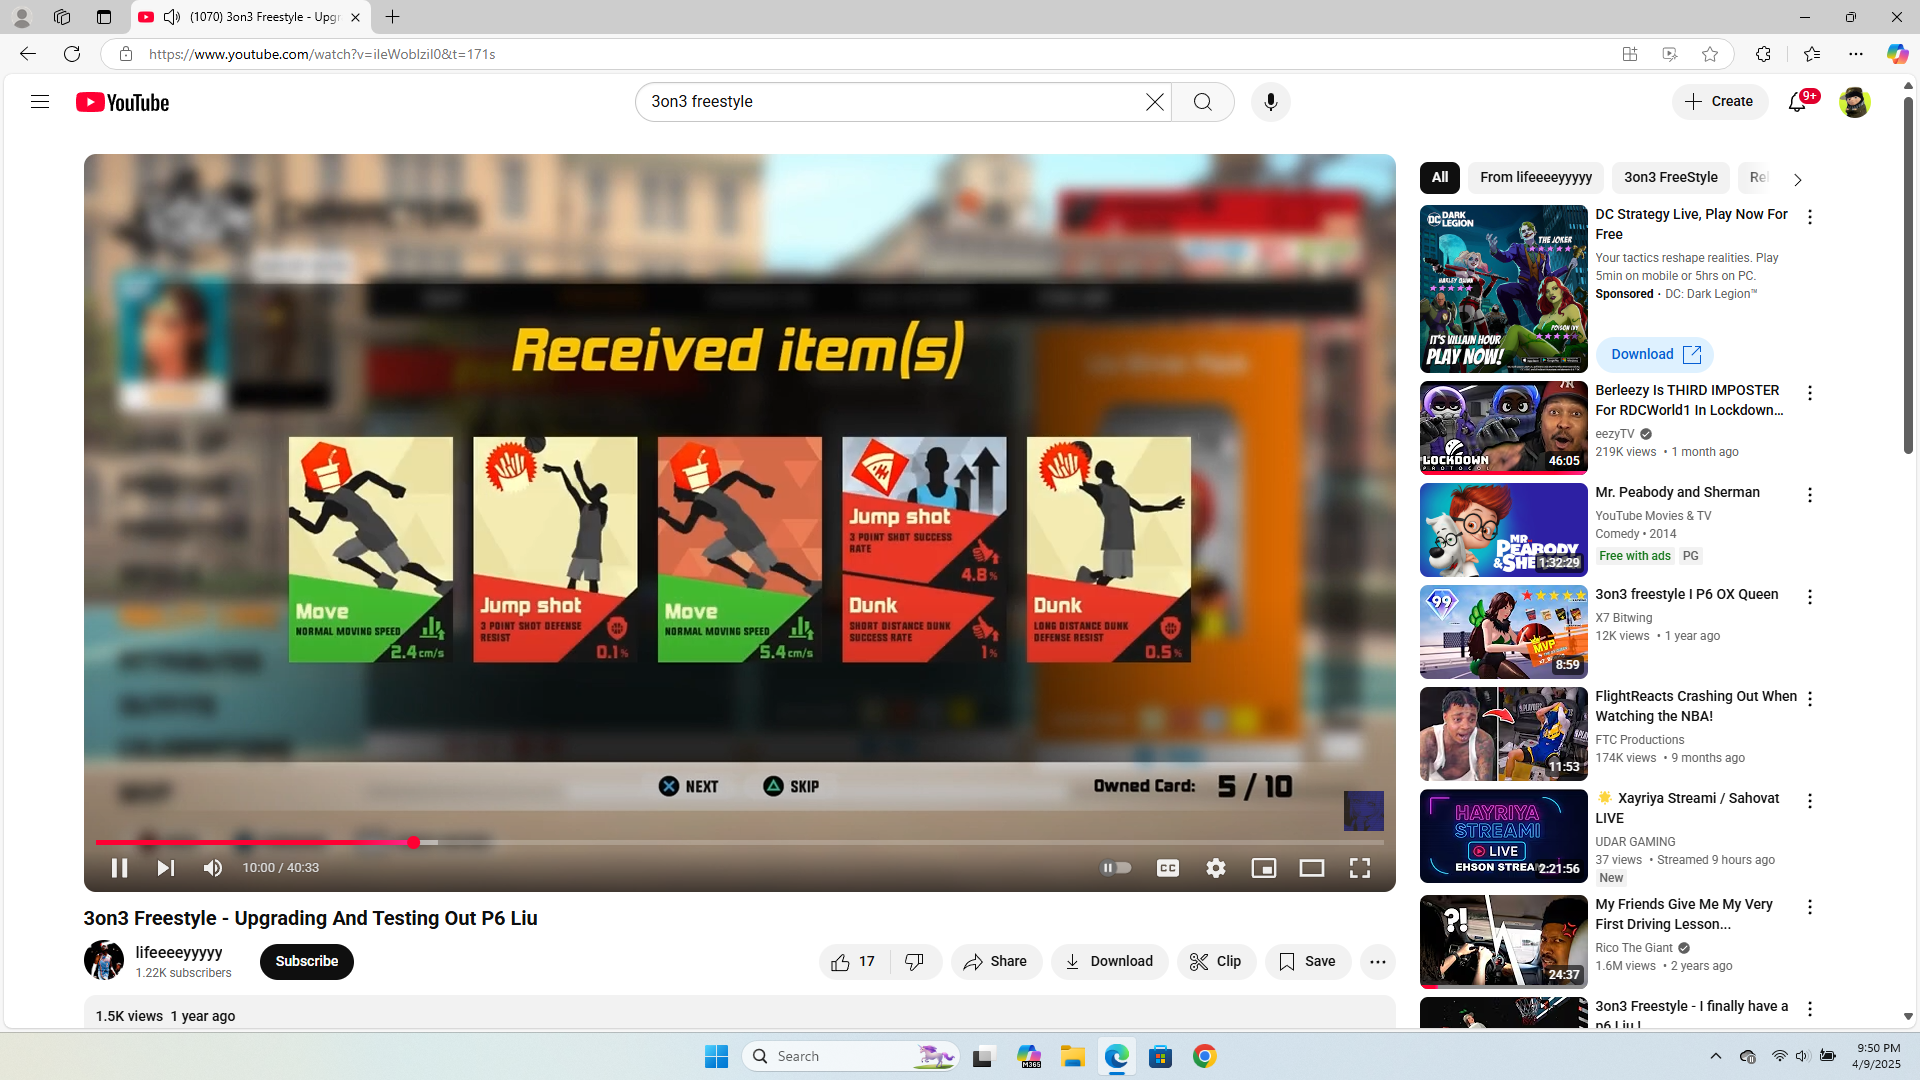Select the From lifeeeeyyyyy chip

(x=1536, y=178)
